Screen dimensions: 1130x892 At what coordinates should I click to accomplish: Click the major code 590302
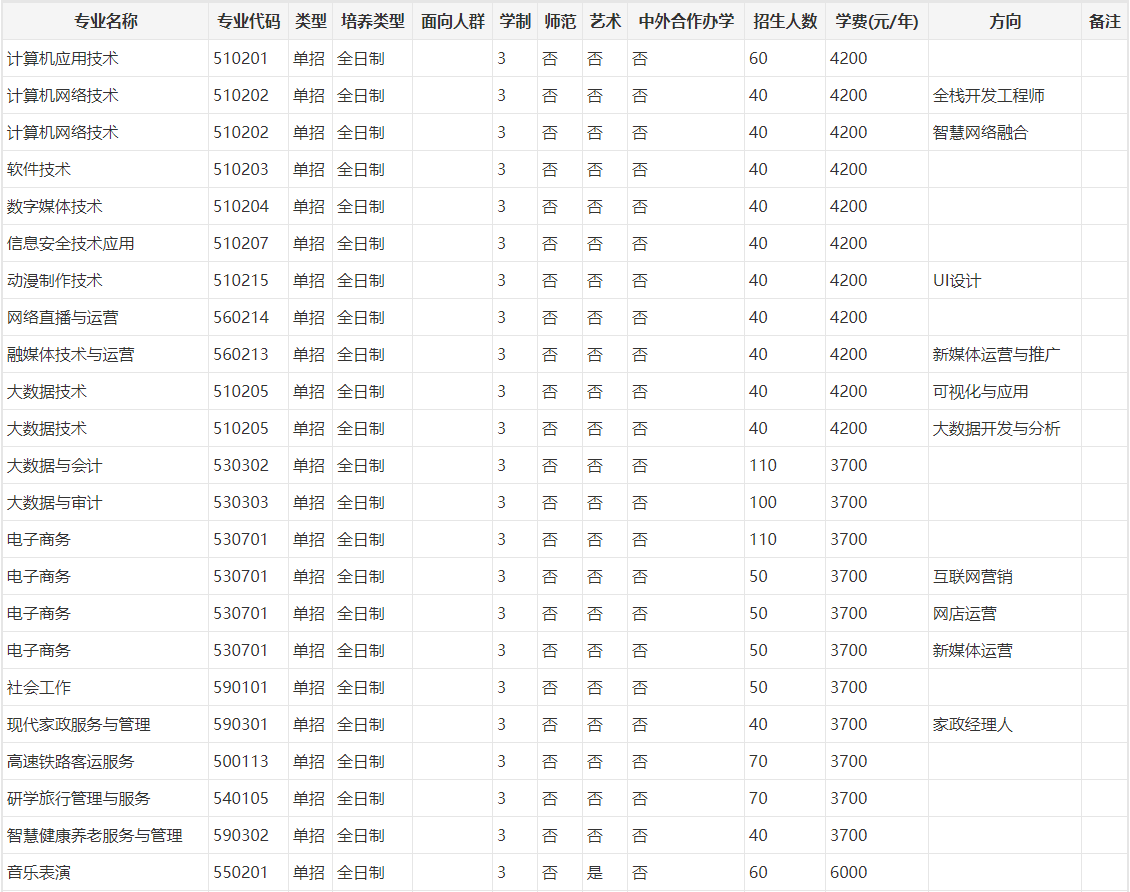241,835
